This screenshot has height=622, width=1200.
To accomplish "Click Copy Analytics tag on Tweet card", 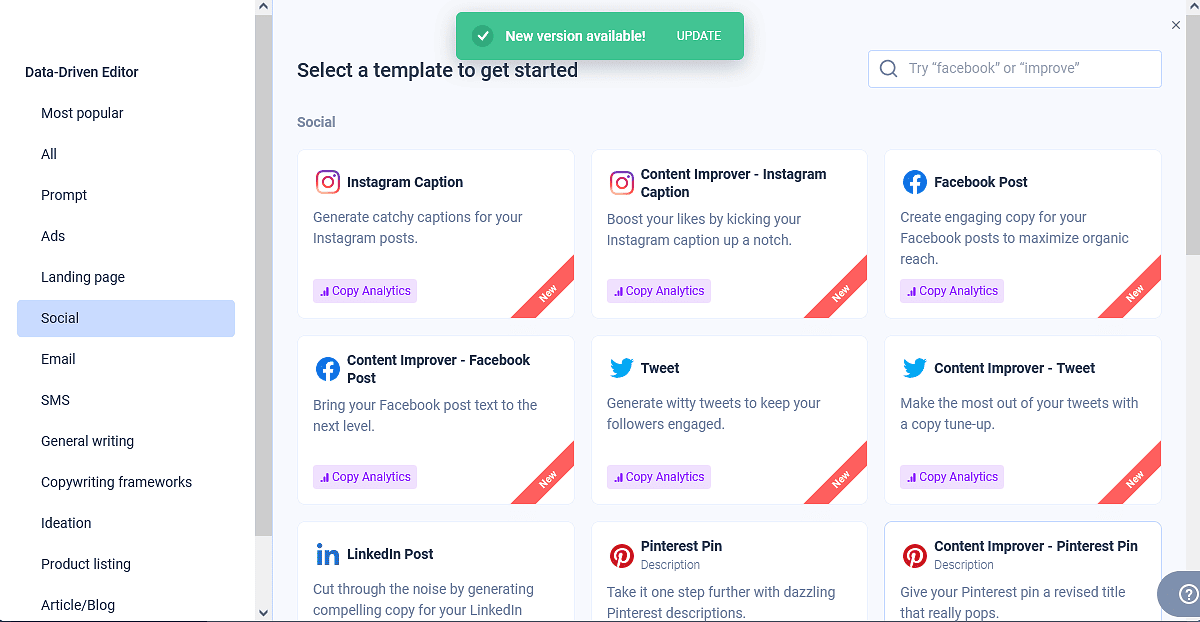I will (659, 477).
